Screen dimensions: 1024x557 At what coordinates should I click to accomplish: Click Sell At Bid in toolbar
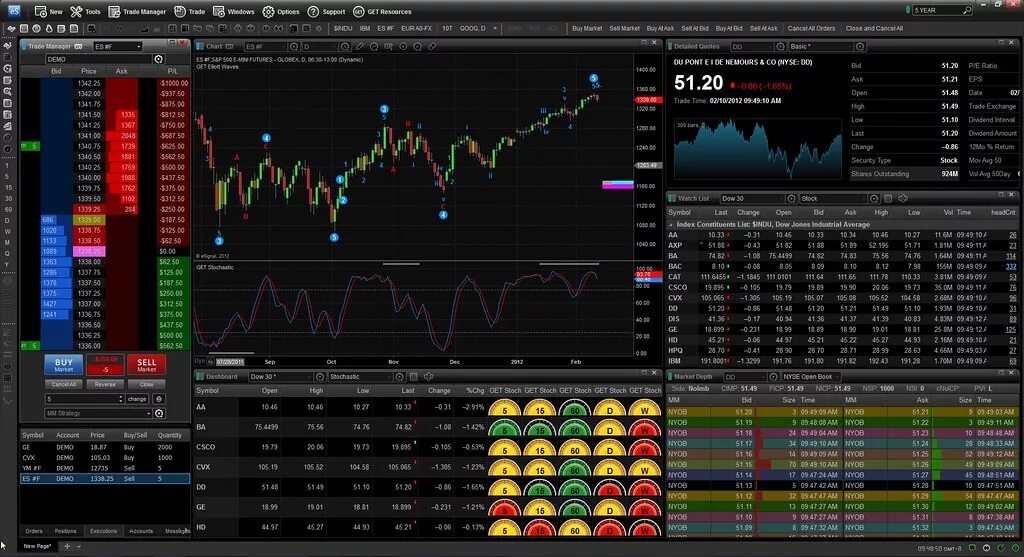[695, 28]
